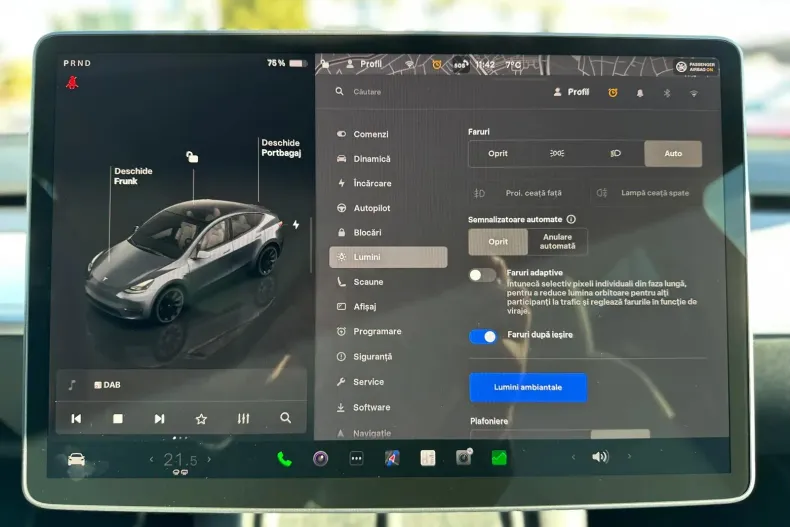790x527 pixels.
Task: Tap the unlock padlock above the car
Action: [192, 157]
